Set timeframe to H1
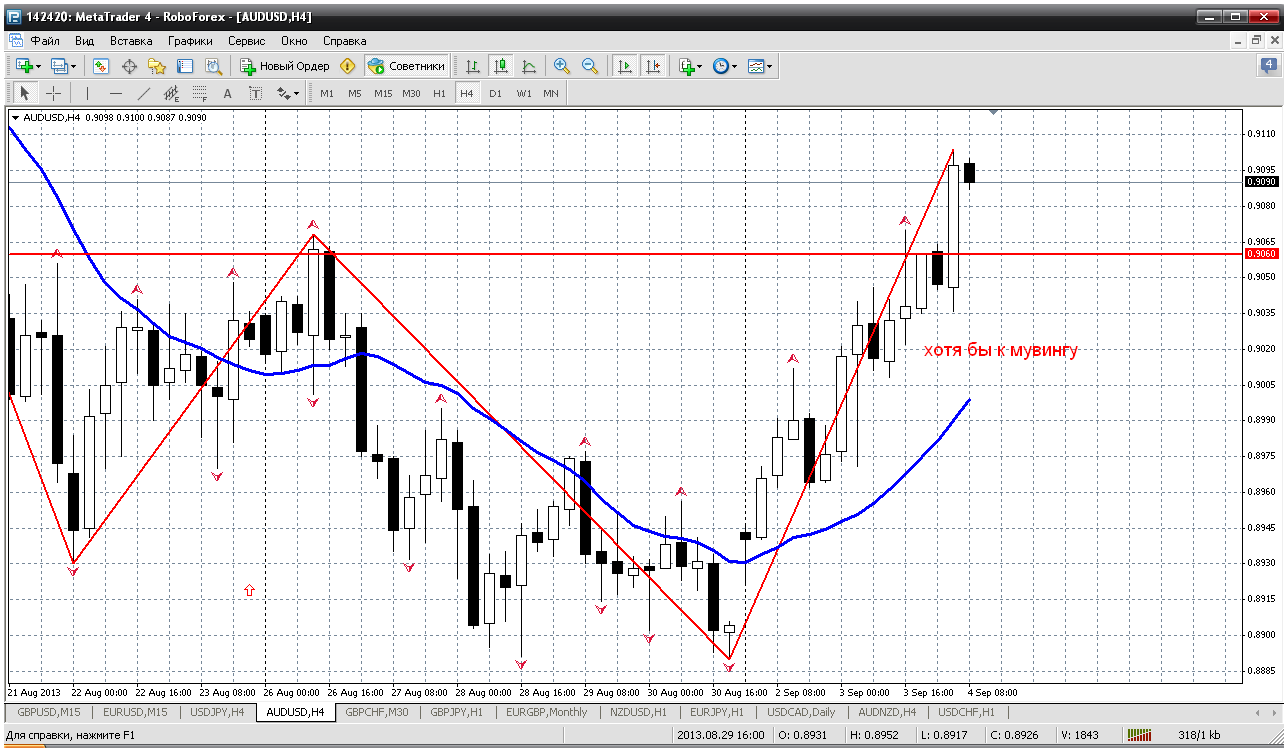This screenshot has width=1288, height=748. [x=439, y=93]
